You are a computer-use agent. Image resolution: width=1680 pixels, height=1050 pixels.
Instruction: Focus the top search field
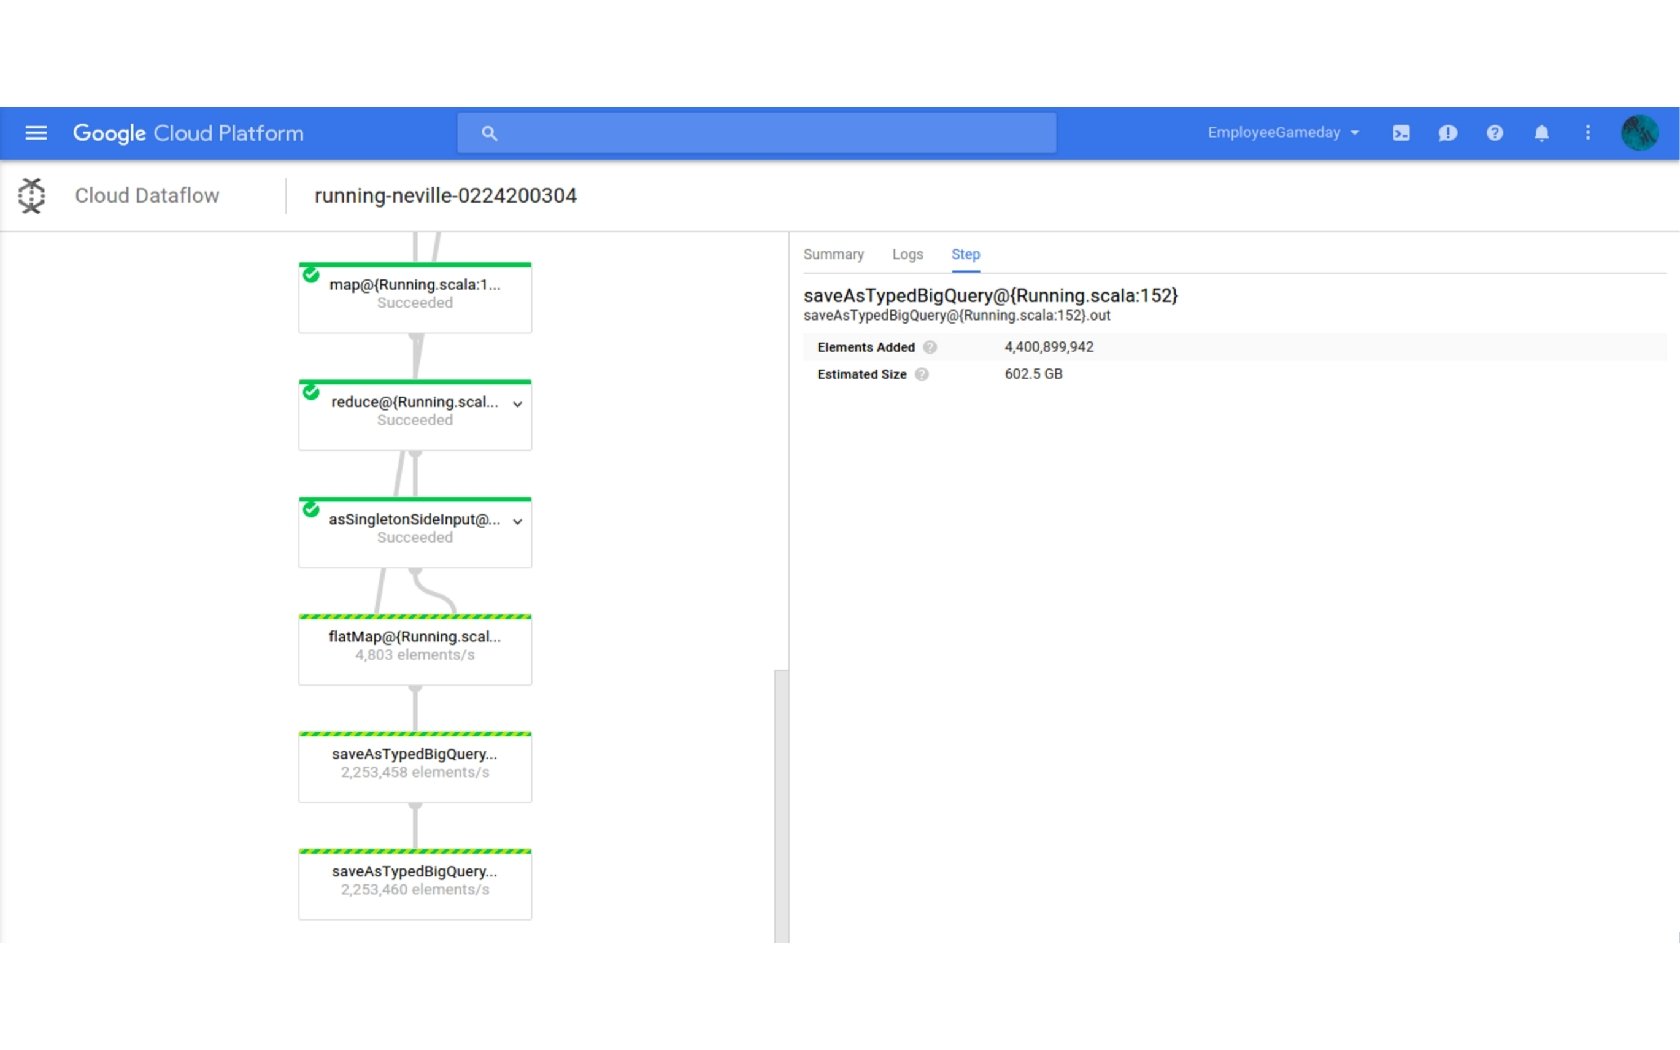756,133
